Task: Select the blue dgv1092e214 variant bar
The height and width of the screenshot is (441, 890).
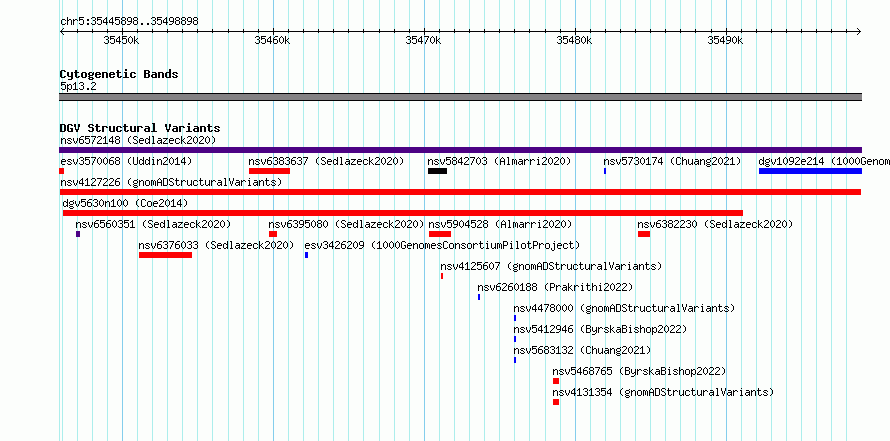Action: [811, 171]
